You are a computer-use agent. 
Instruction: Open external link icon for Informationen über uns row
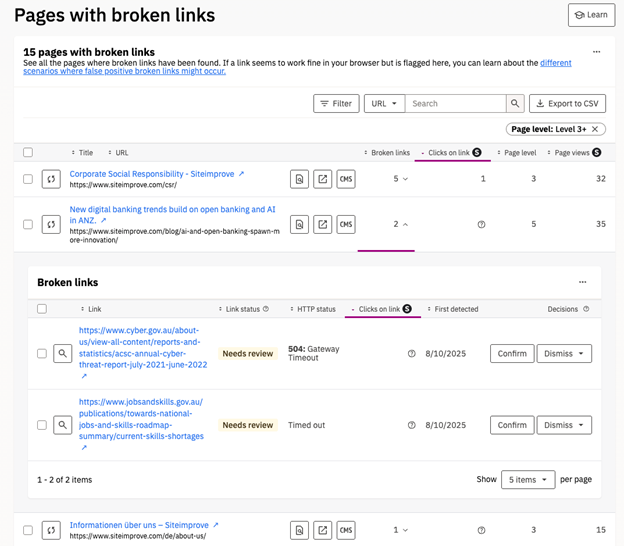pyautogui.click(x=323, y=530)
